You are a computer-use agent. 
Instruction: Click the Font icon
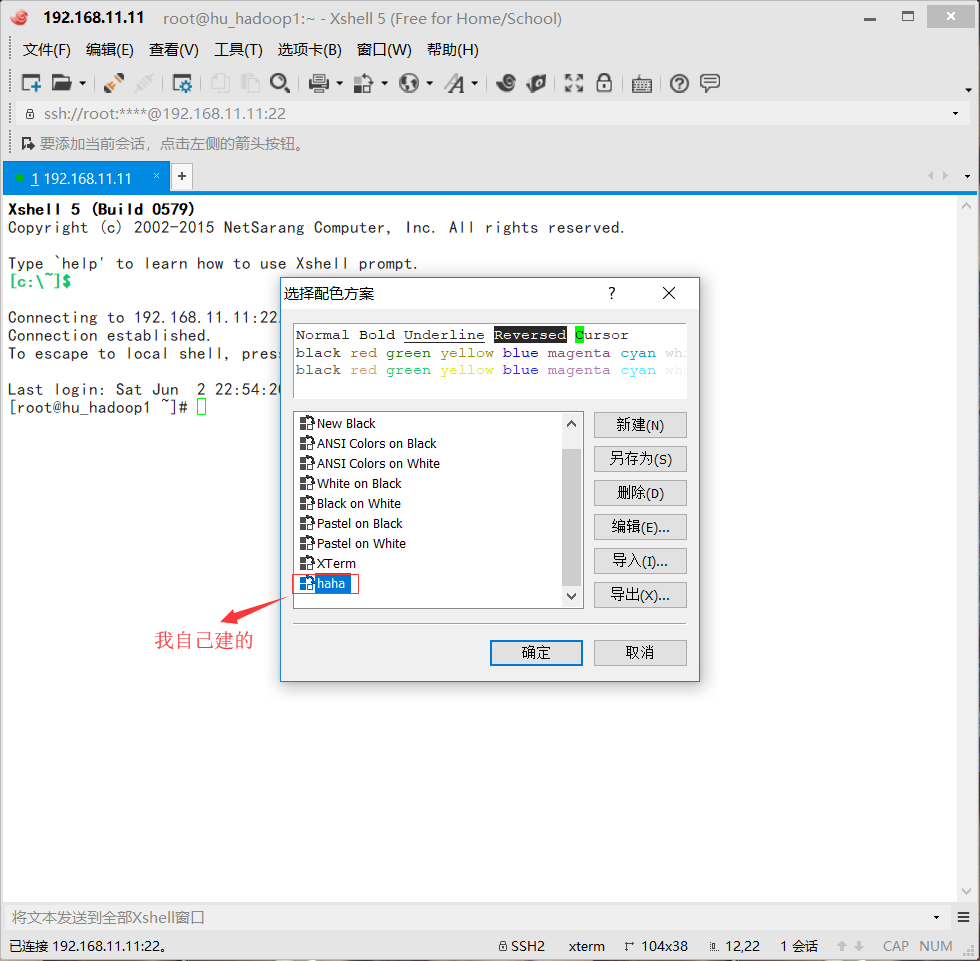click(x=455, y=83)
